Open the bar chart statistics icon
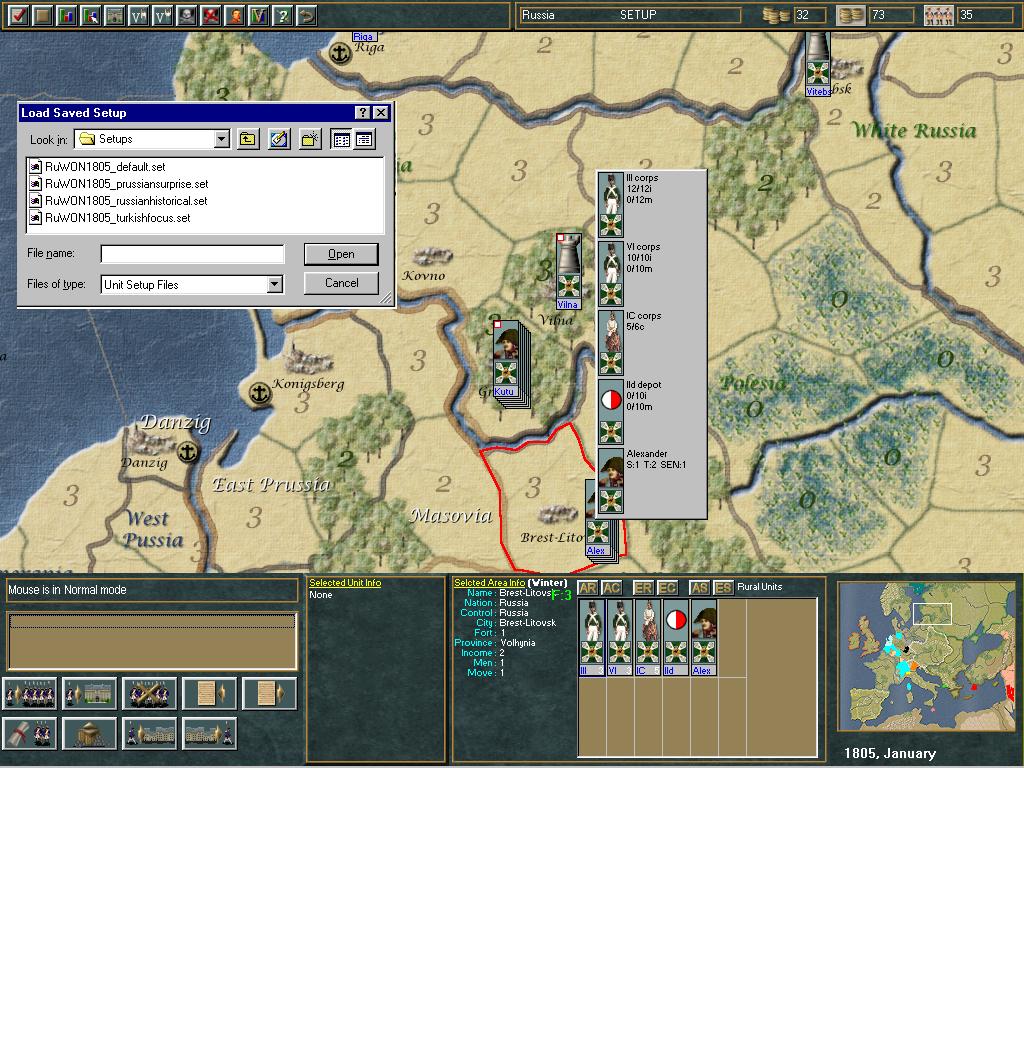This screenshot has height=1045, width=1024. [x=67, y=15]
